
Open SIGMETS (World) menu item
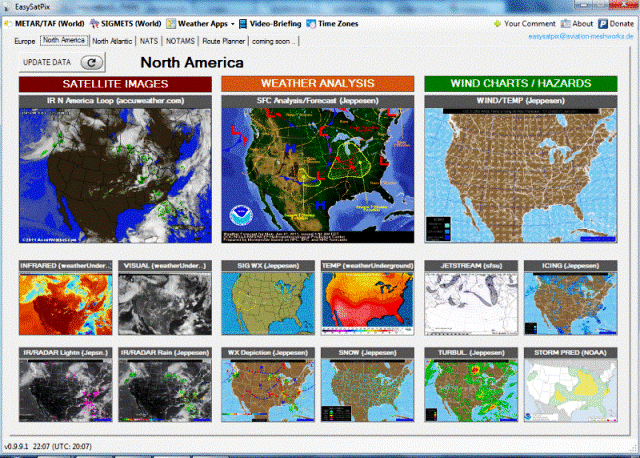[131, 24]
